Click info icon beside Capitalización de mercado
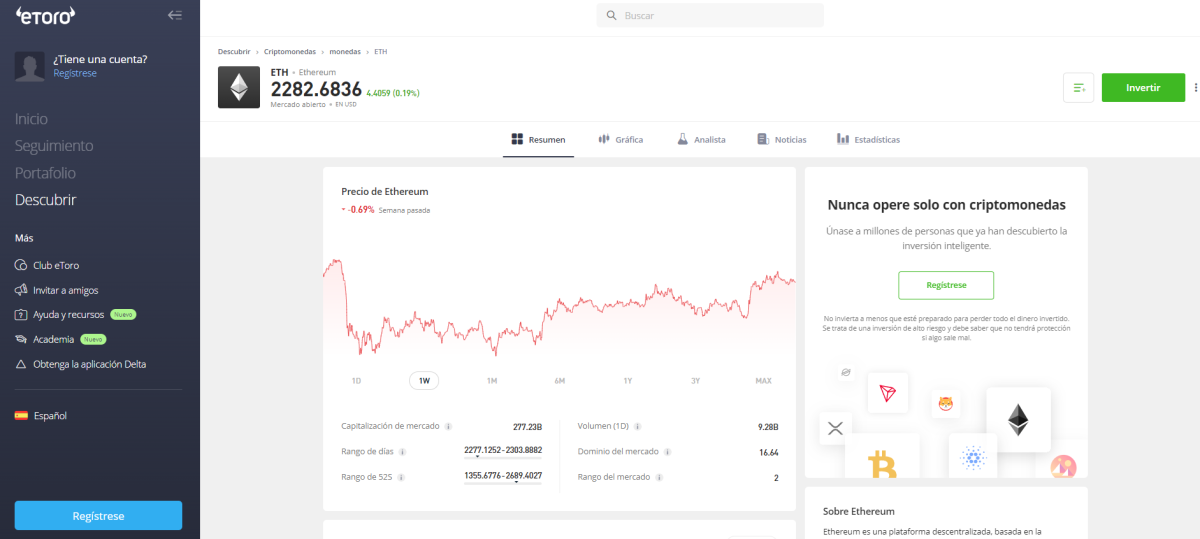1200x539 pixels. pos(448,426)
